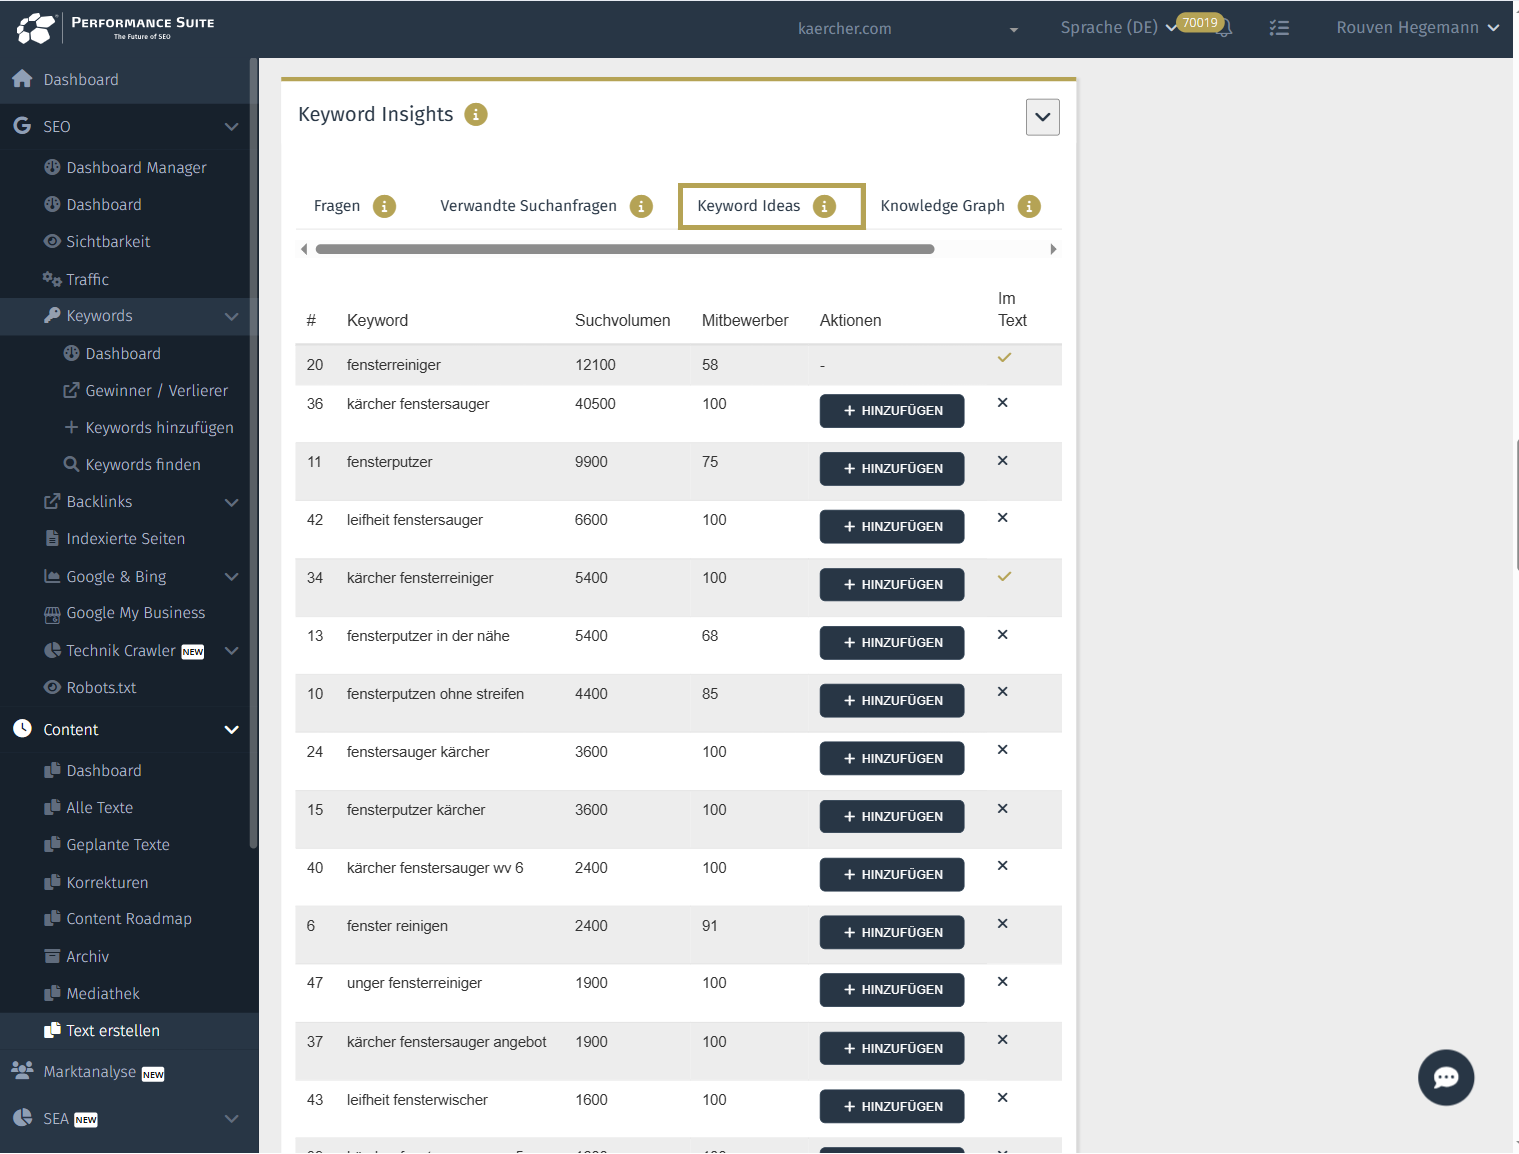Click the Keyword Insights info icon
Viewport: 1519px width, 1154px height.
[x=476, y=115]
